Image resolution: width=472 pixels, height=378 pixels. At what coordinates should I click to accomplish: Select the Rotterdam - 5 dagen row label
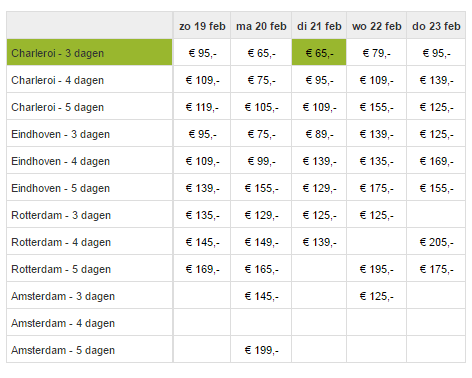pyautogui.click(x=61, y=269)
